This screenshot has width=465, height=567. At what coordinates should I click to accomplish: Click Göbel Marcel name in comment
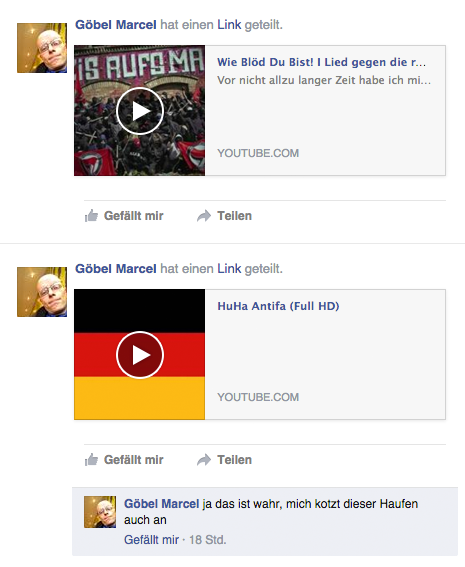pos(162,504)
